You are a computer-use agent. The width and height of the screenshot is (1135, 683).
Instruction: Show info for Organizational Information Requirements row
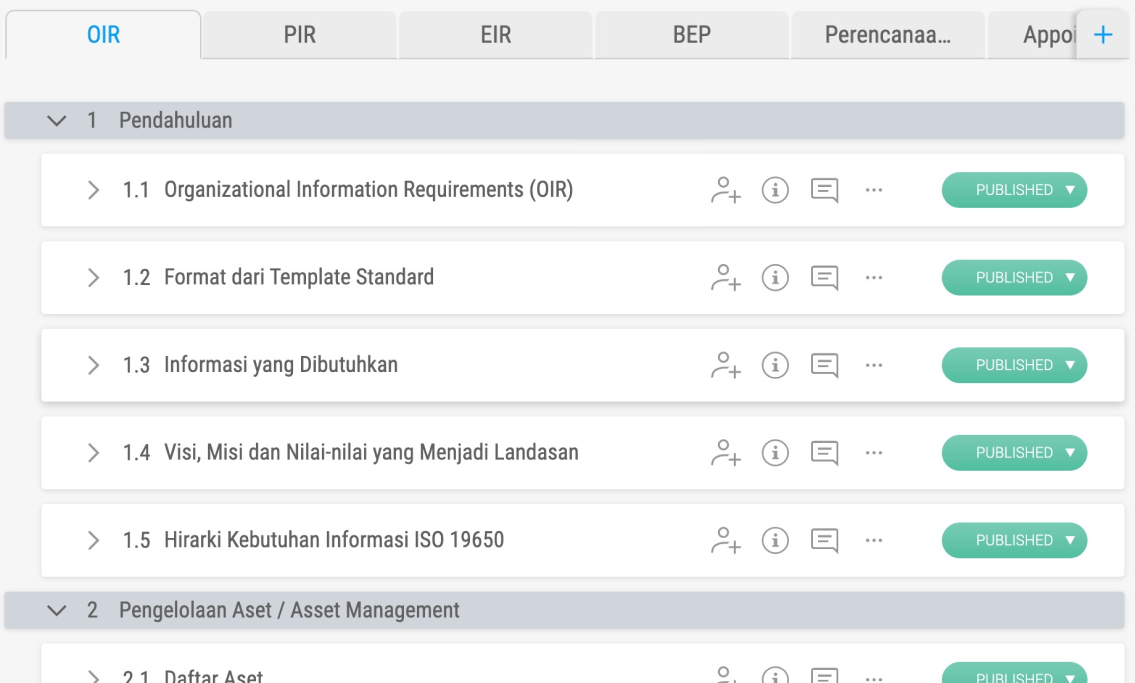coord(775,190)
